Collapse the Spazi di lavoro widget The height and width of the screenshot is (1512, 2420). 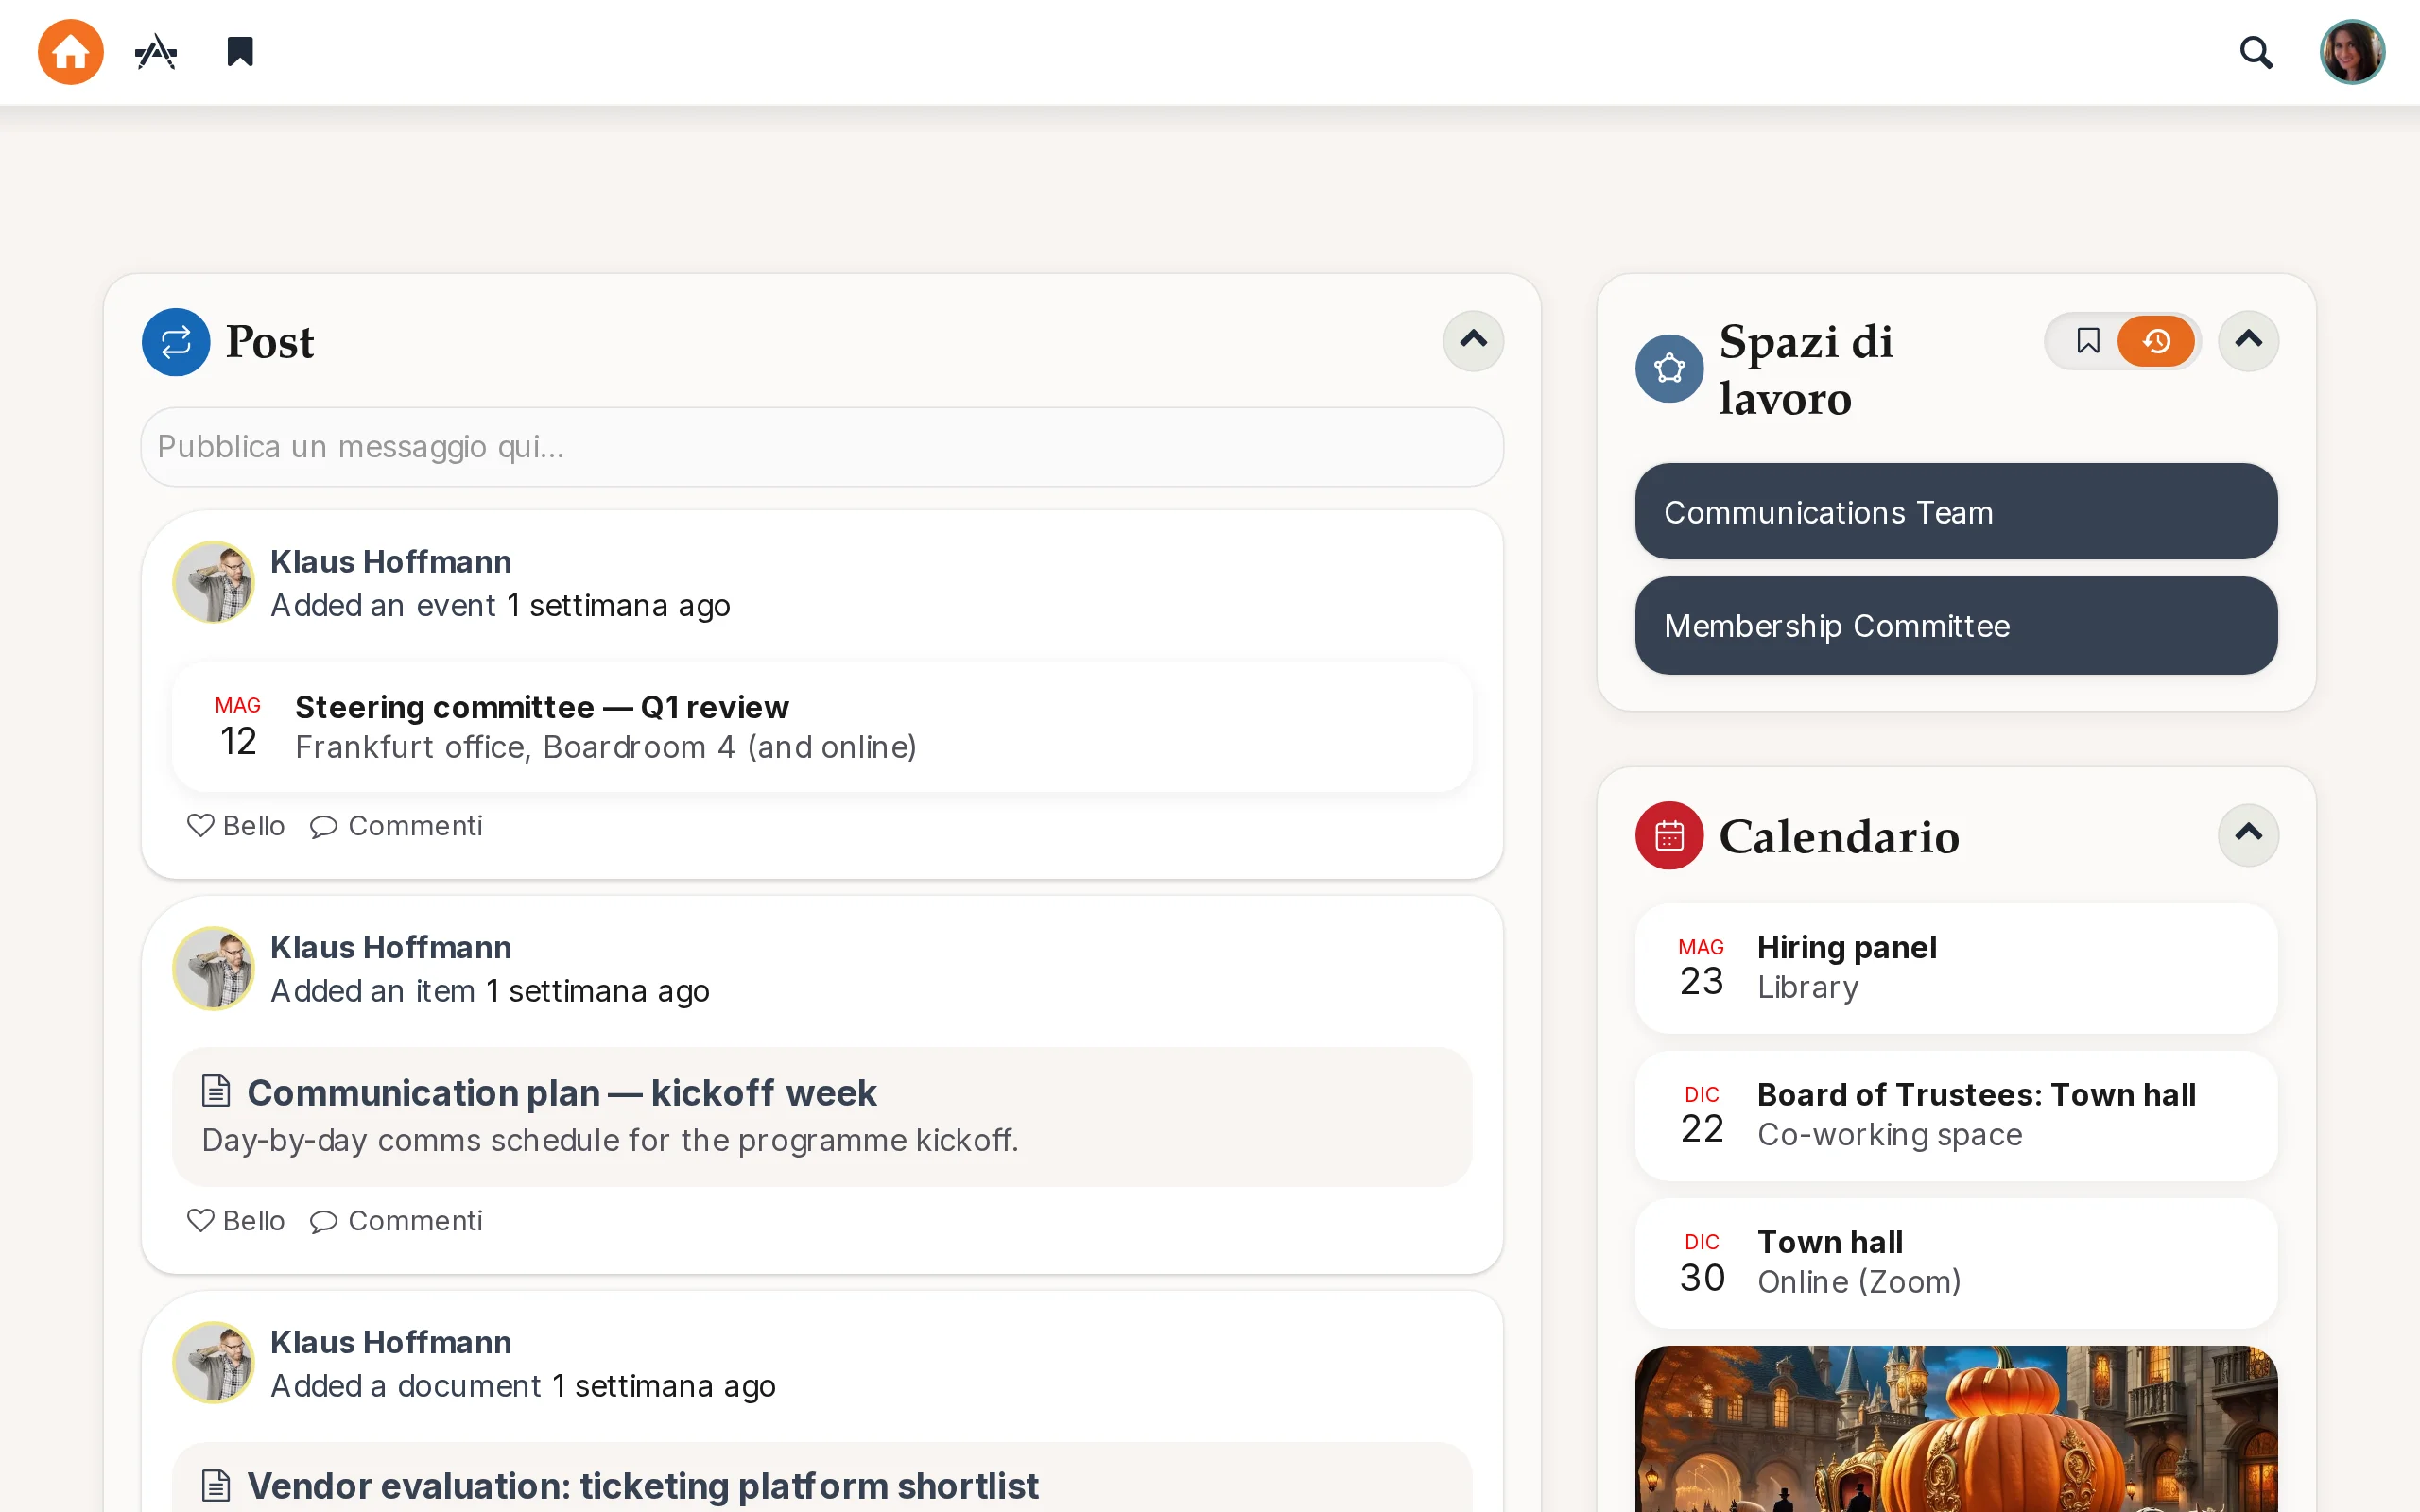pos(2248,341)
